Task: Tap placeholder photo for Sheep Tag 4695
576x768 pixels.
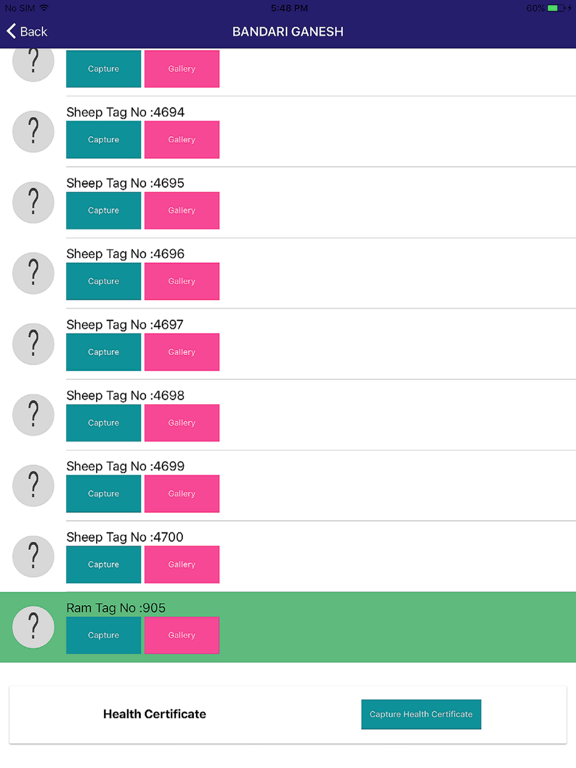Action: [33, 202]
